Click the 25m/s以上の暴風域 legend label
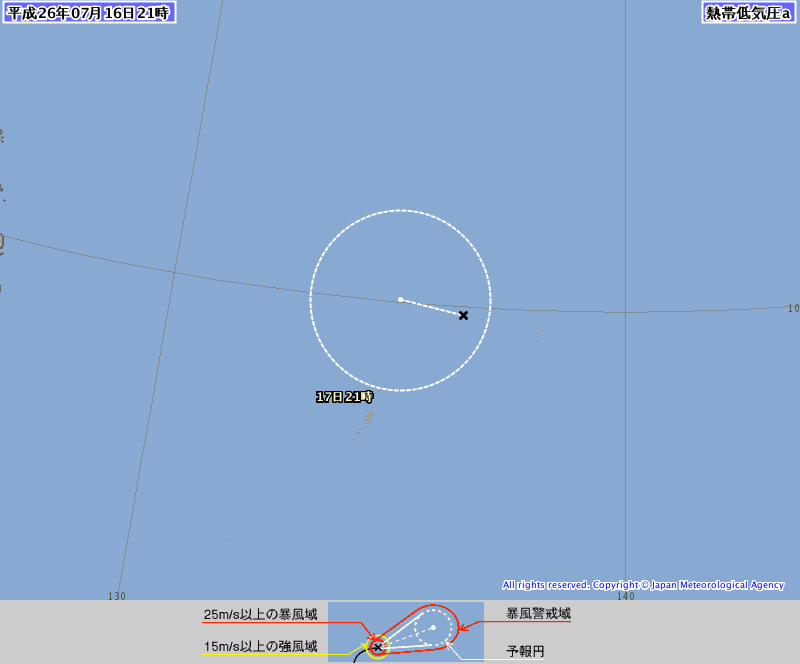This screenshot has height=664, width=800. (260, 614)
